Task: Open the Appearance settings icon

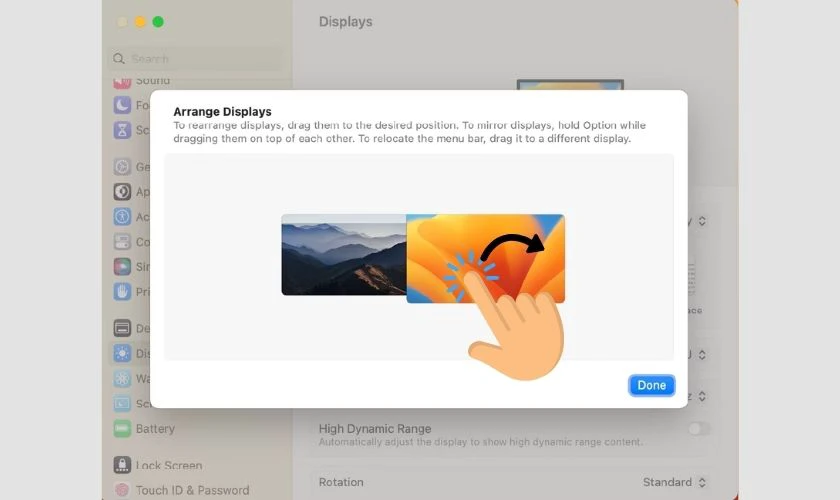Action: (x=122, y=192)
